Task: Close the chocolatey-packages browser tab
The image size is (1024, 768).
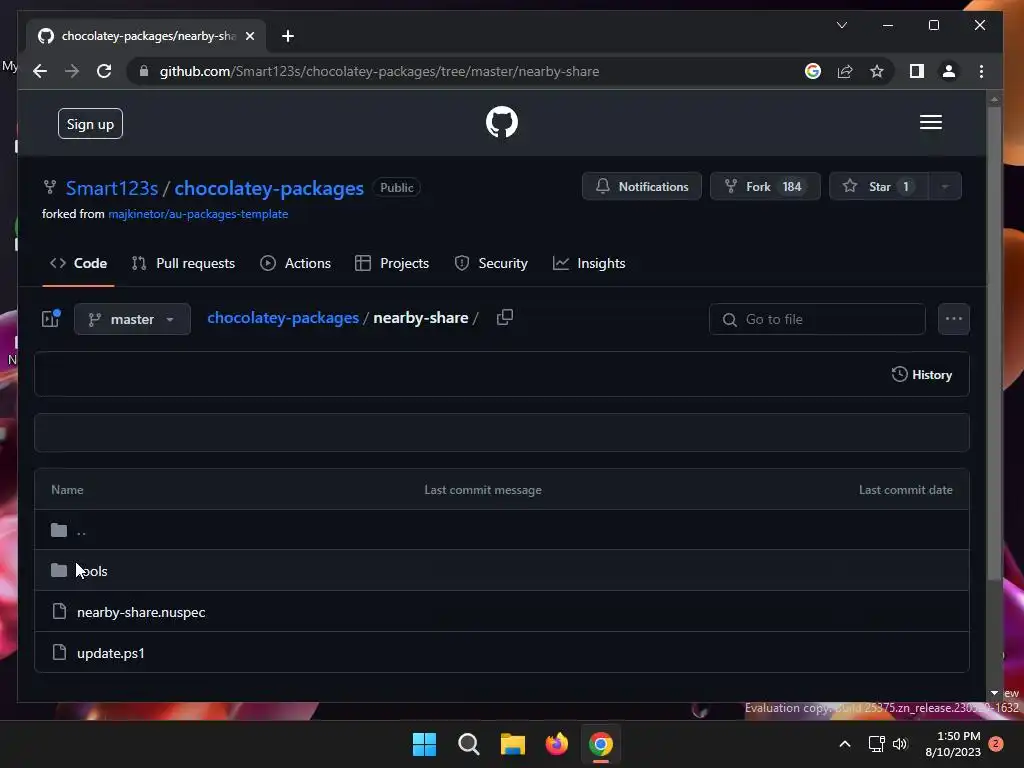Action: tap(249, 36)
